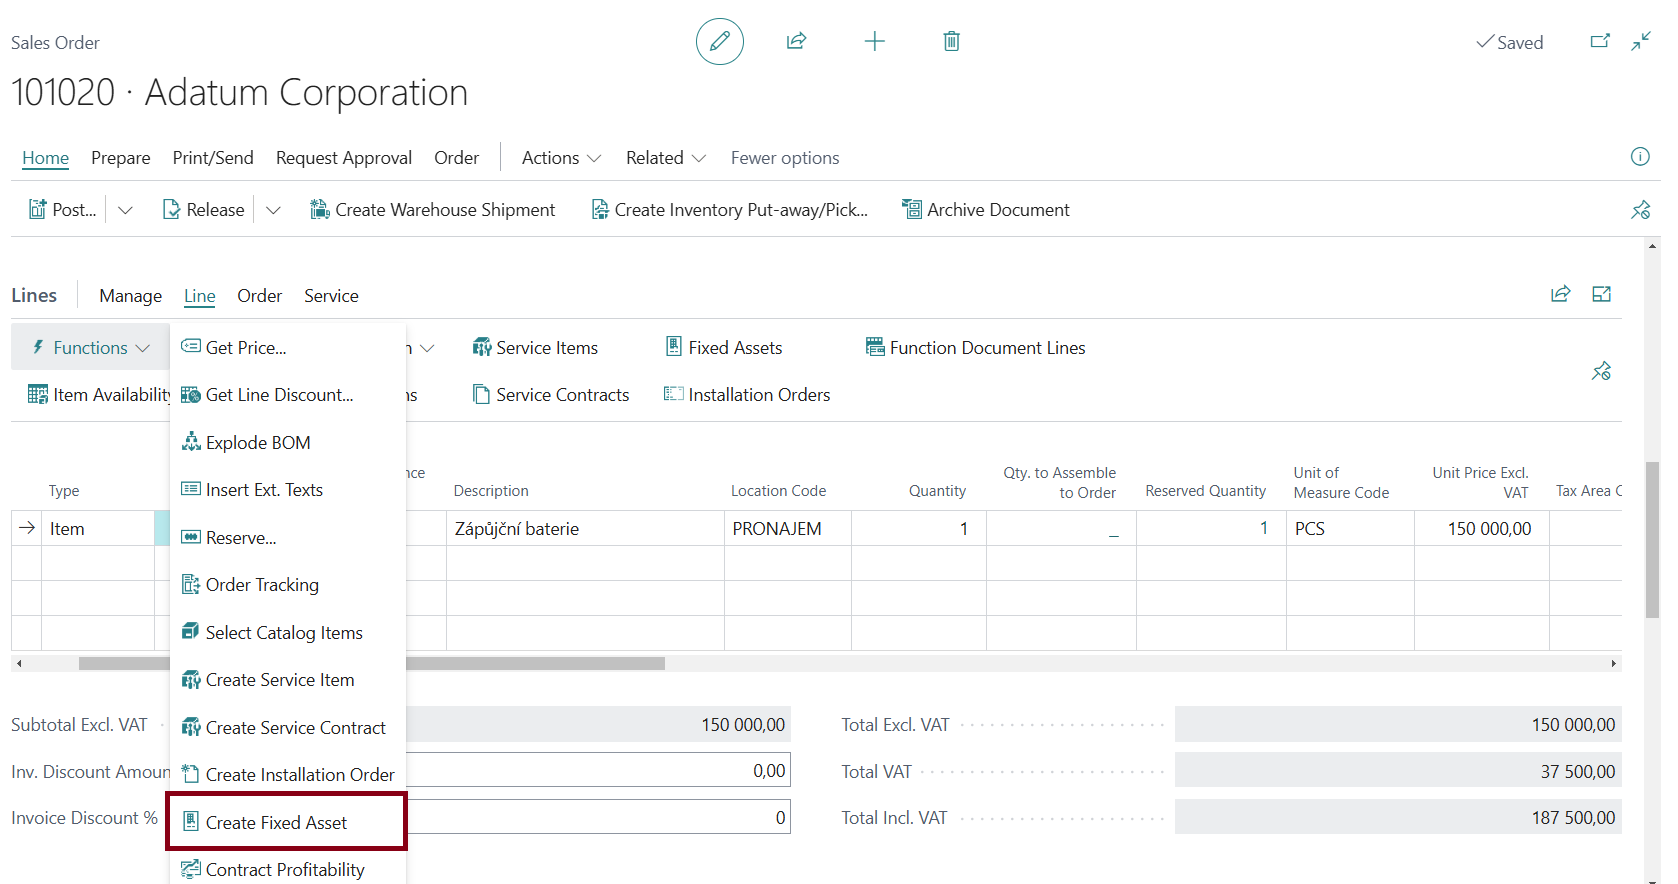Expand the Post dropdown arrow
This screenshot has width=1678, height=884.
(125, 210)
